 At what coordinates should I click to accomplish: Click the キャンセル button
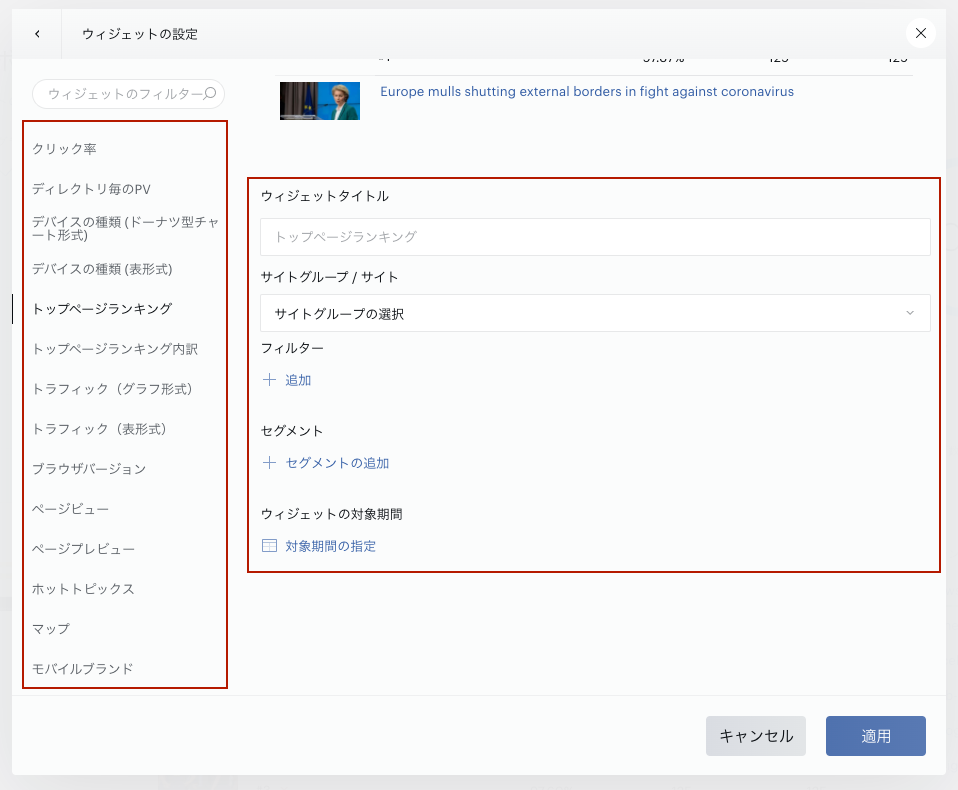pyautogui.click(x=756, y=736)
